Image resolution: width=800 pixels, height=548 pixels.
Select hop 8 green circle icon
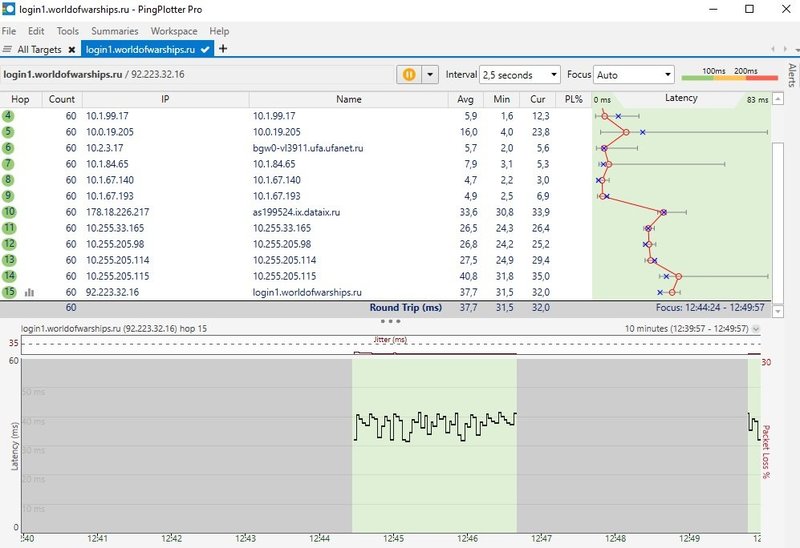click(x=8, y=180)
